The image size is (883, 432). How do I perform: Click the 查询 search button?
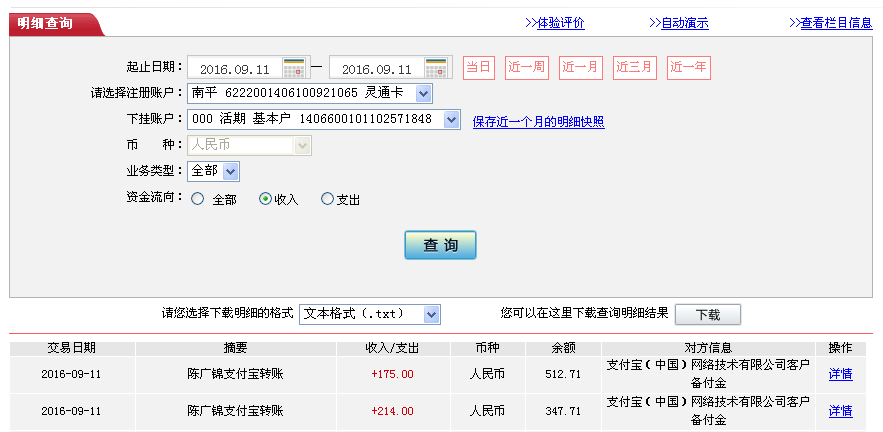pos(440,245)
